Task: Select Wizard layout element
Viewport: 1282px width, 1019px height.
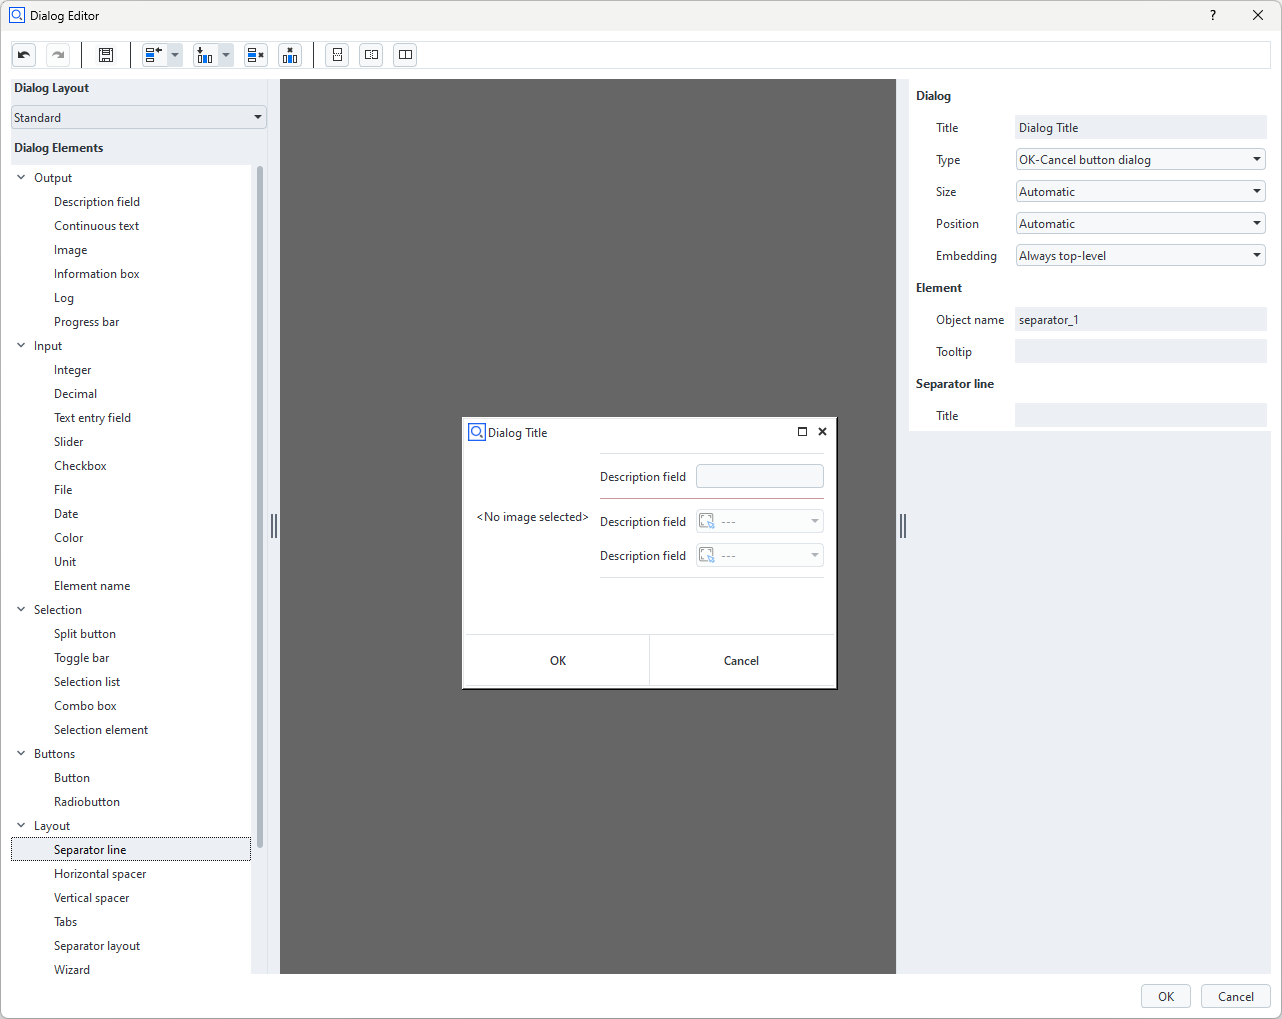Action: tap(72, 969)
